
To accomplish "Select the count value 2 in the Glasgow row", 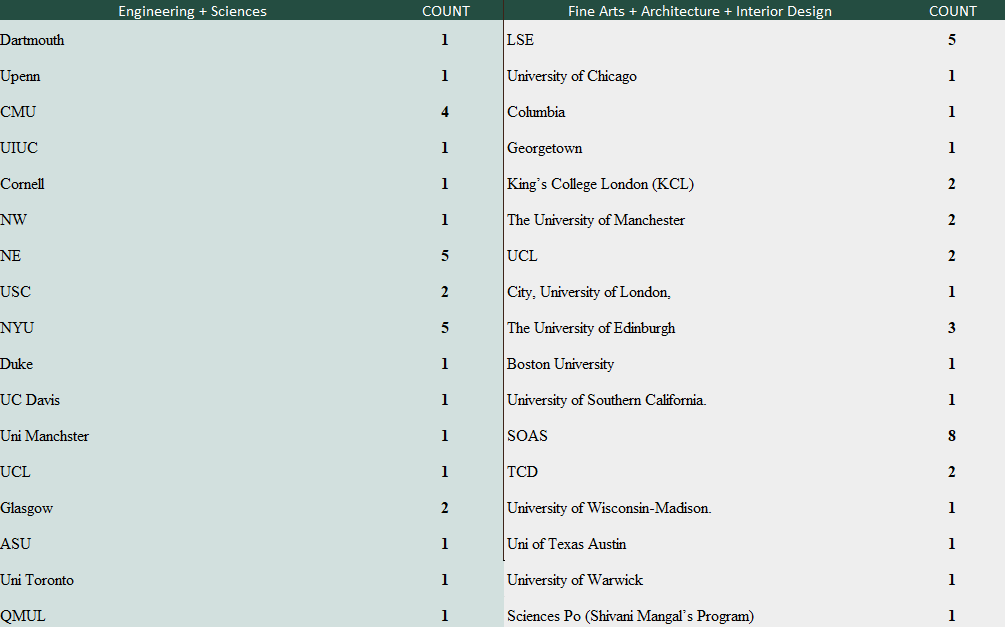I will point(445,508).
